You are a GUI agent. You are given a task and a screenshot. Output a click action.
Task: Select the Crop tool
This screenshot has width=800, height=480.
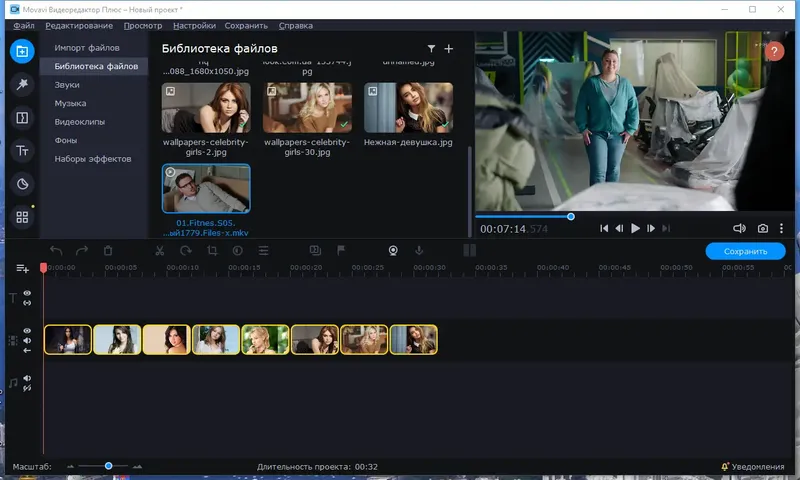pos(212,250)
